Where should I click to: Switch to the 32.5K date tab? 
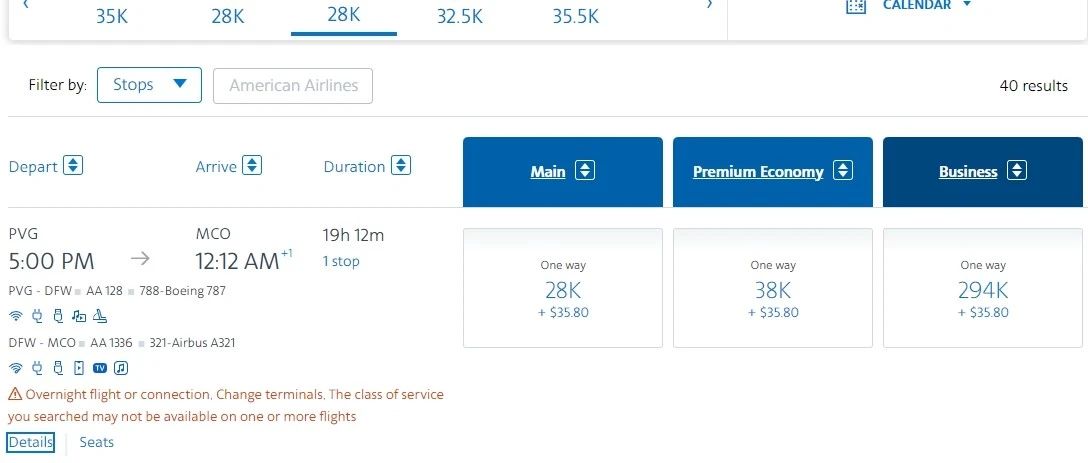tap(460, 15)
